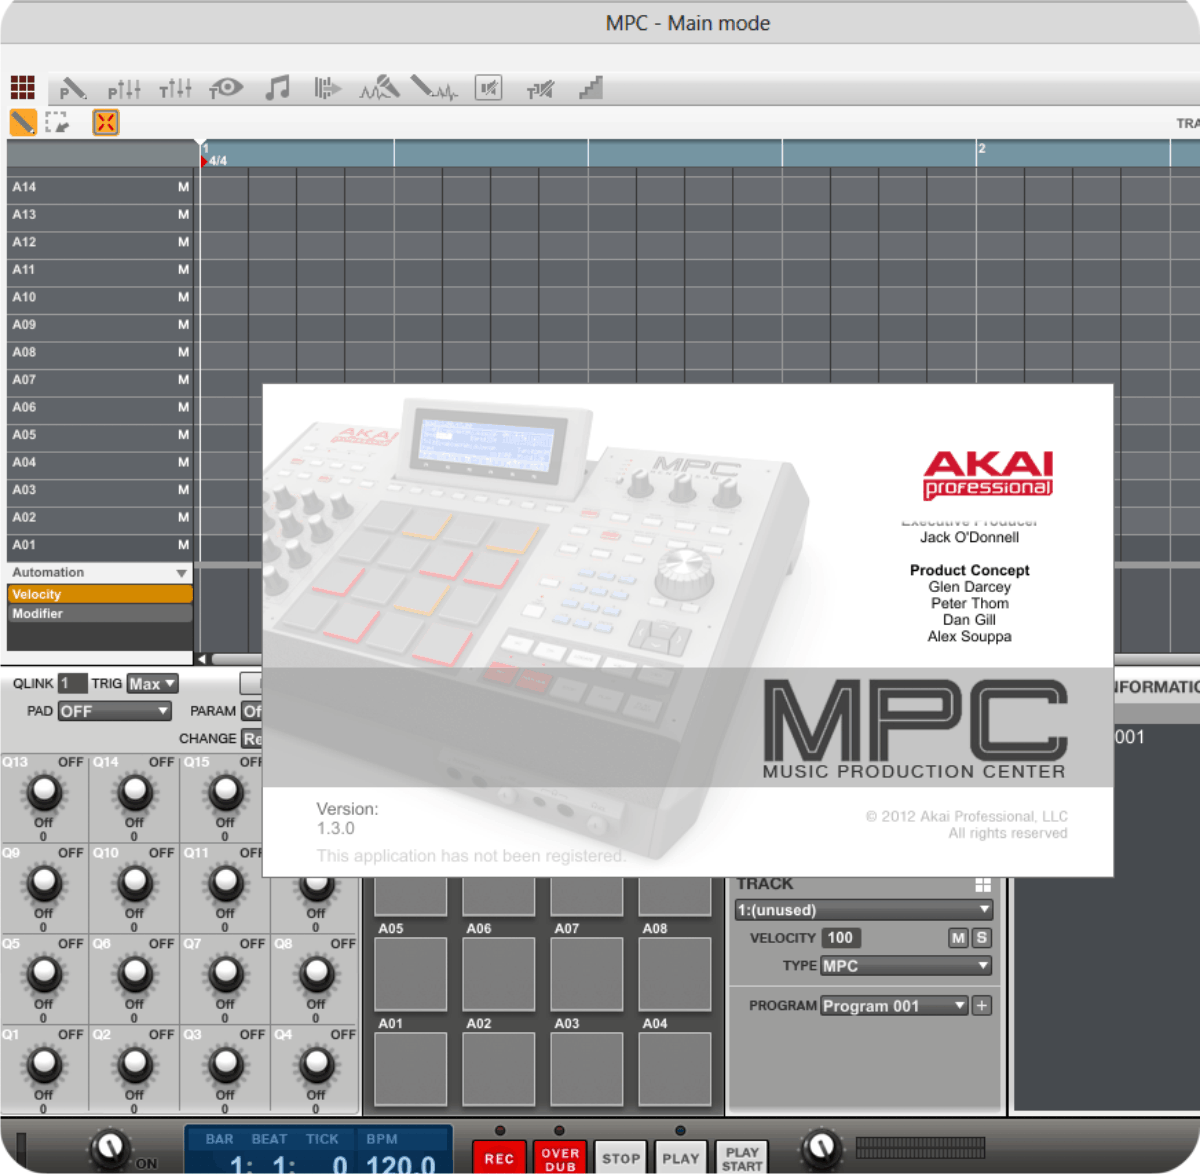Open the Program Mixer icon
Image resolution: width=1200 pixels, height=1174 pixels.
coord(124,88)
